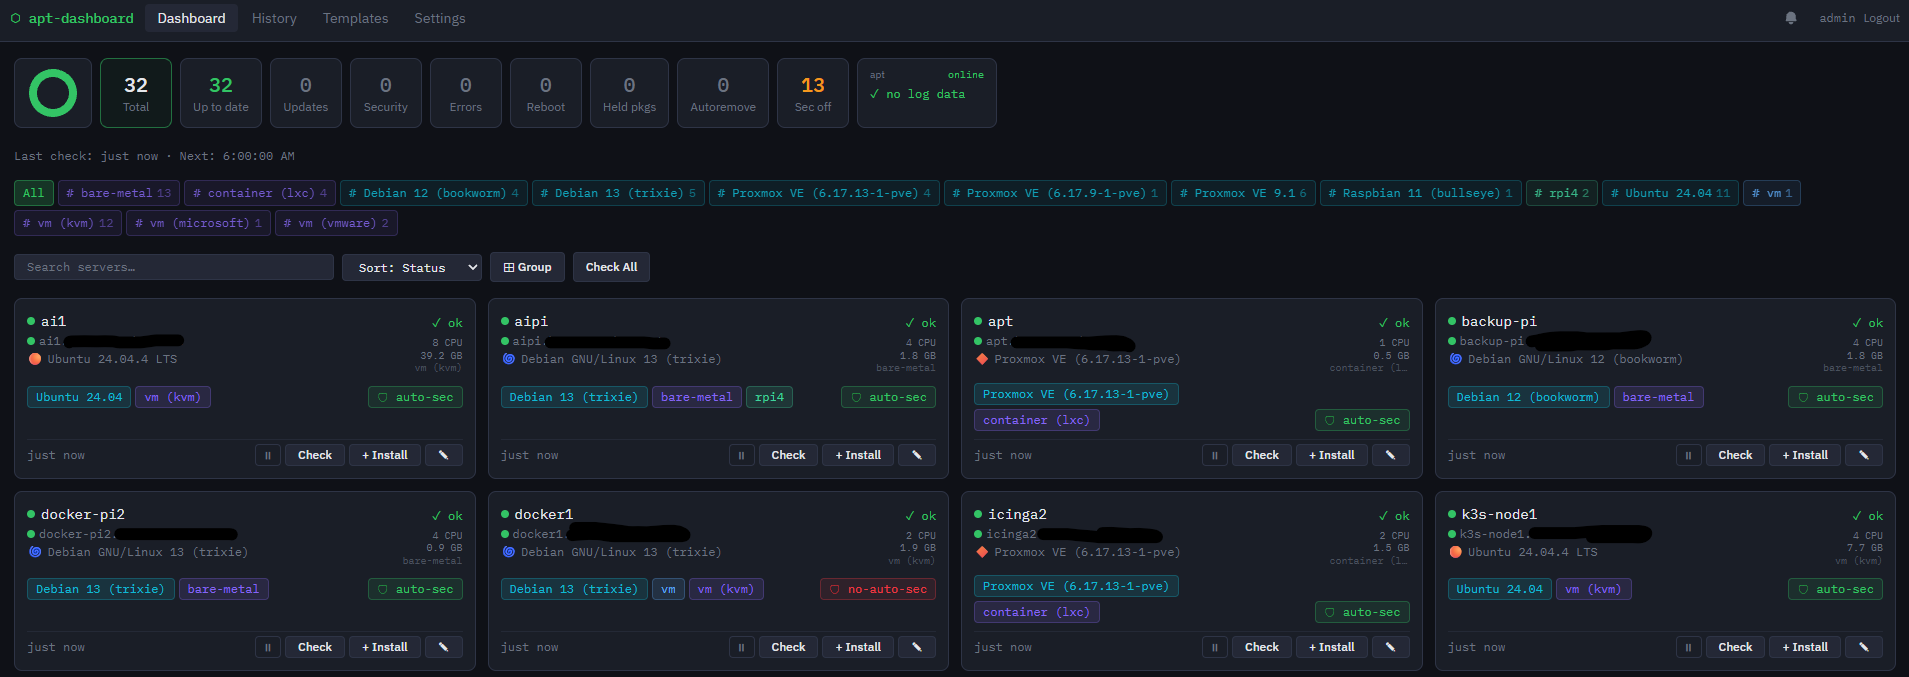Screen dimensions: 1909x677
Task: Filter by rpi4 tag
Action: point(1562,193)
